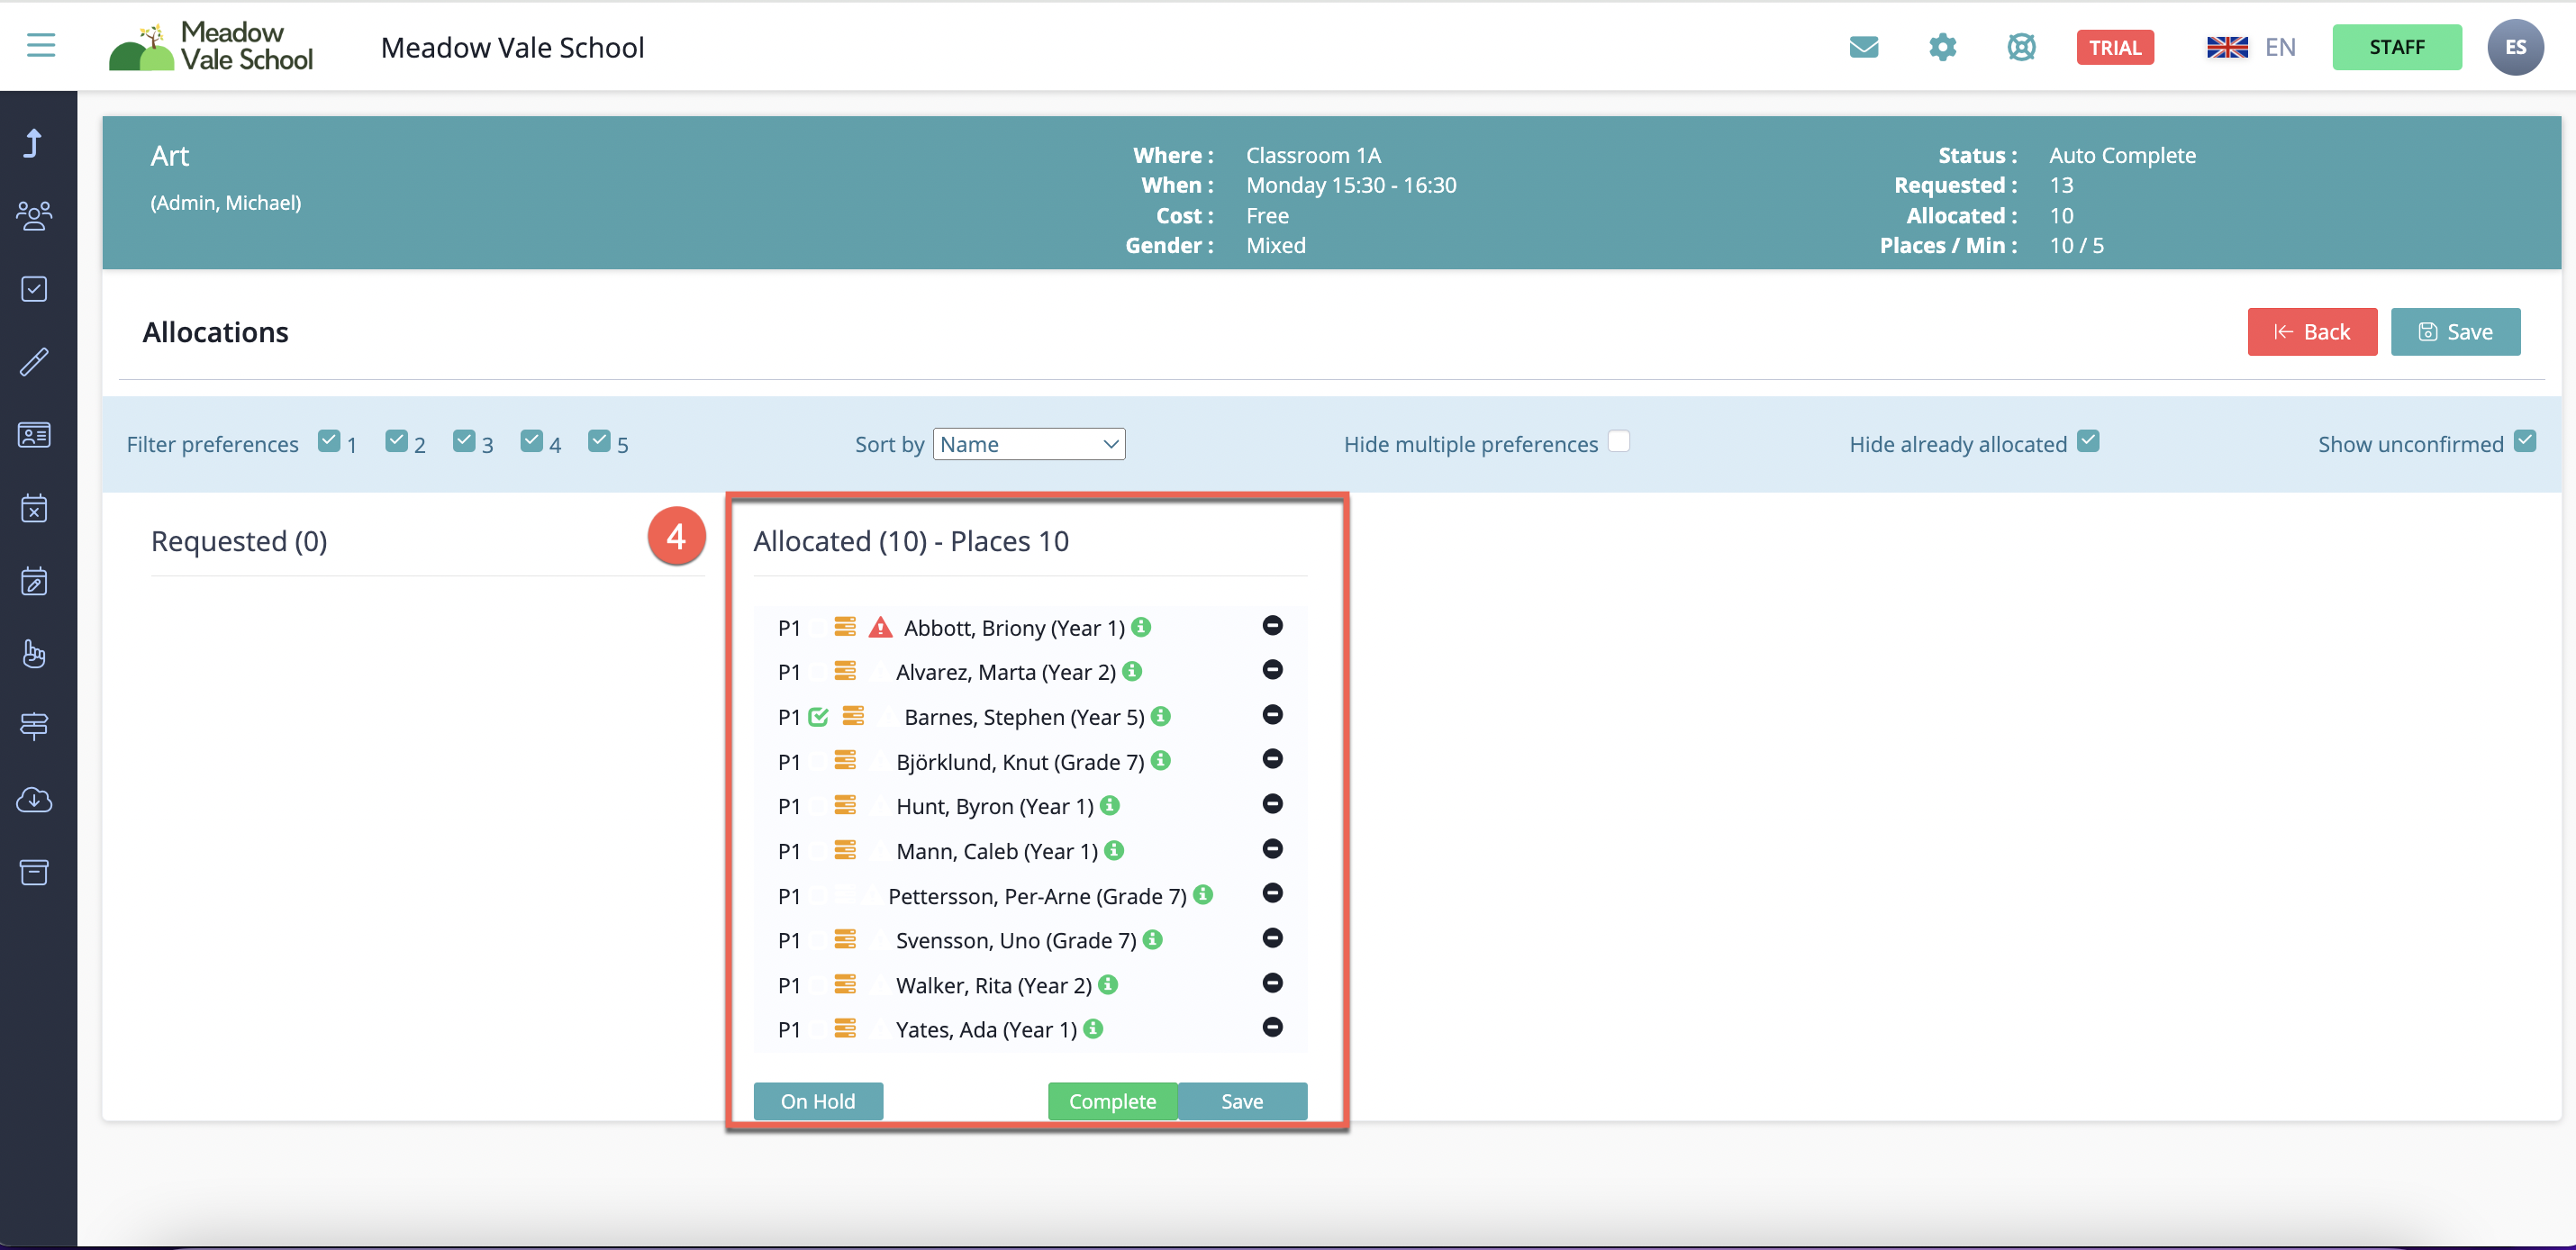This screenshot has width=2576, height=1250.
Task: Click the green Complete button
Action: (x=1112, y=1101)
